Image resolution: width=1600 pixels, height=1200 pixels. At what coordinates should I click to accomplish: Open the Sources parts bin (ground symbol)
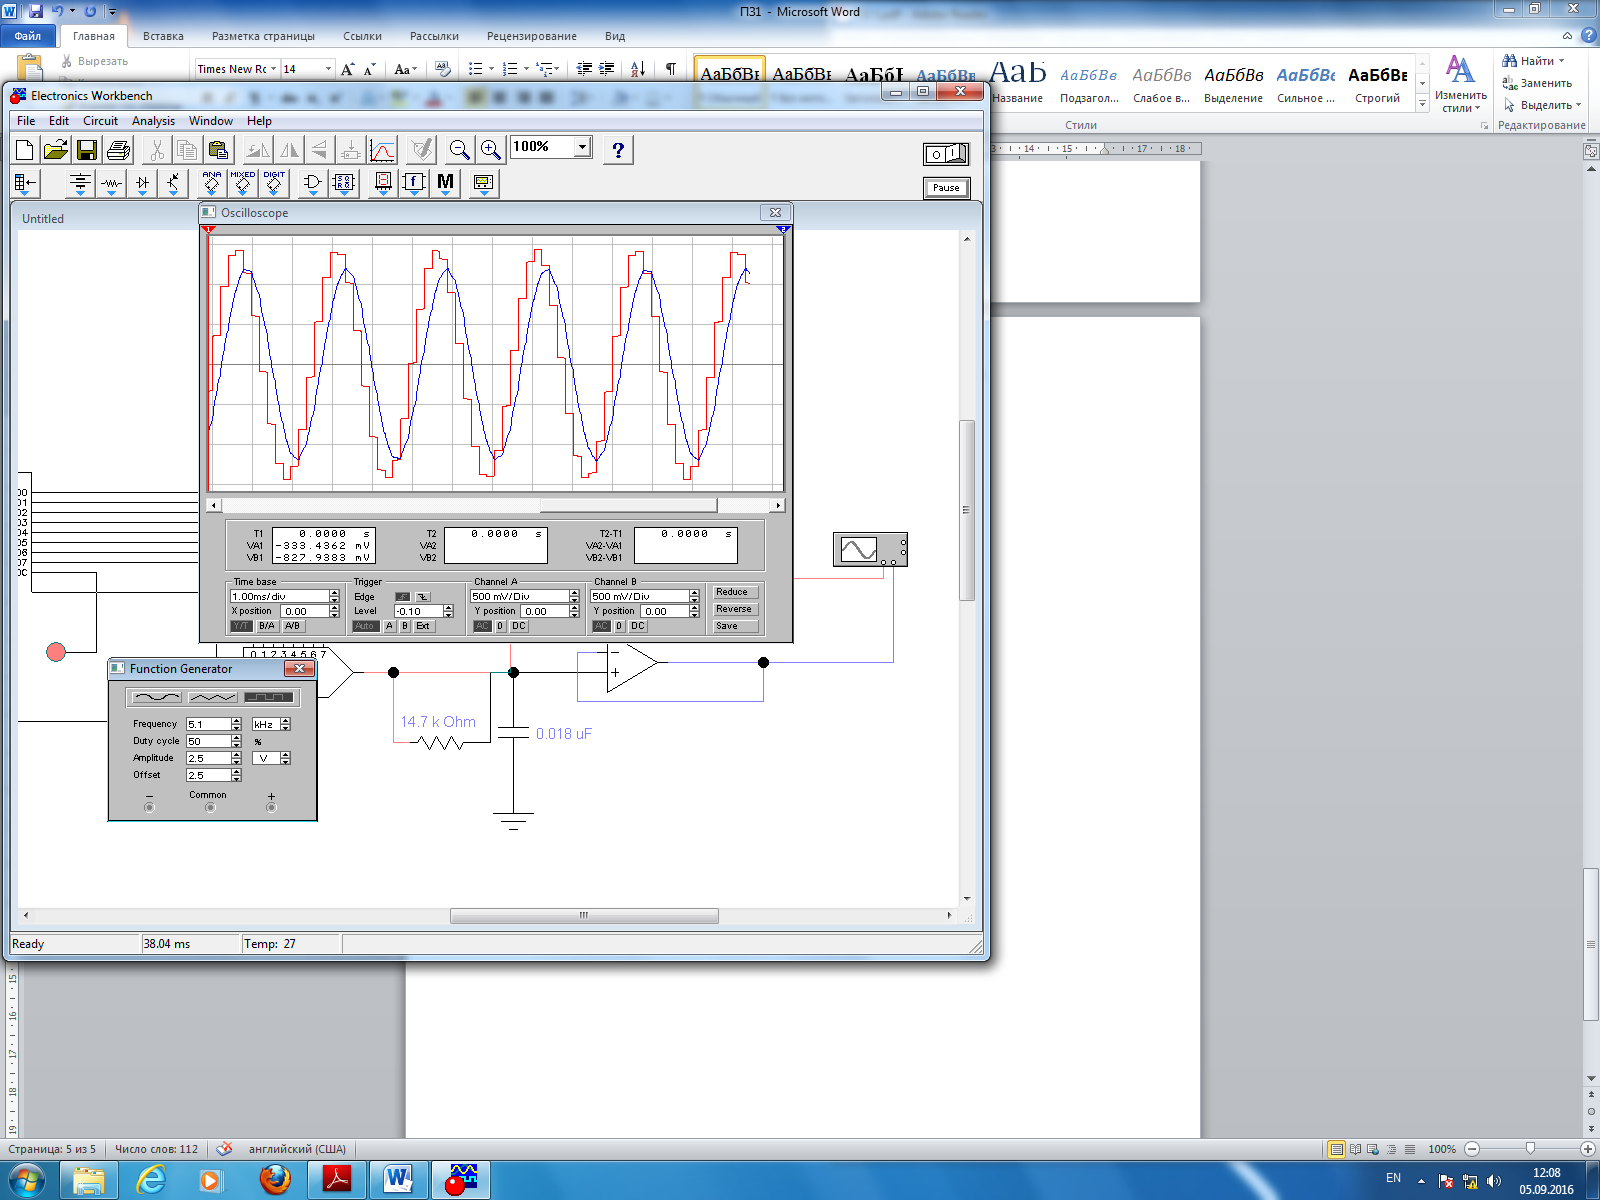point(81,183)
